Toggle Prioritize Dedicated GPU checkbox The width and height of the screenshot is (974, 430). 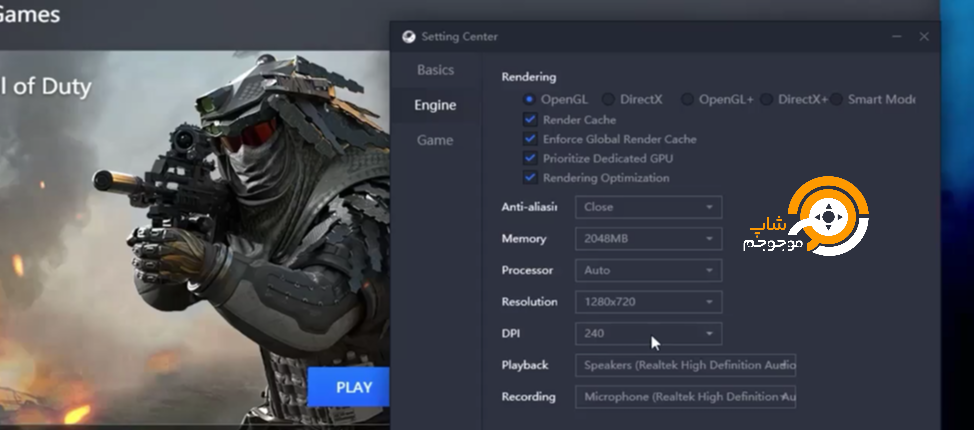530,158
